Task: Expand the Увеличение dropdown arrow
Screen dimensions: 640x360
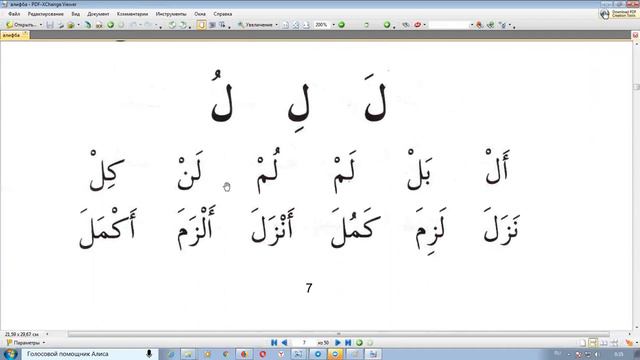Action: click(x=276, y=25)
